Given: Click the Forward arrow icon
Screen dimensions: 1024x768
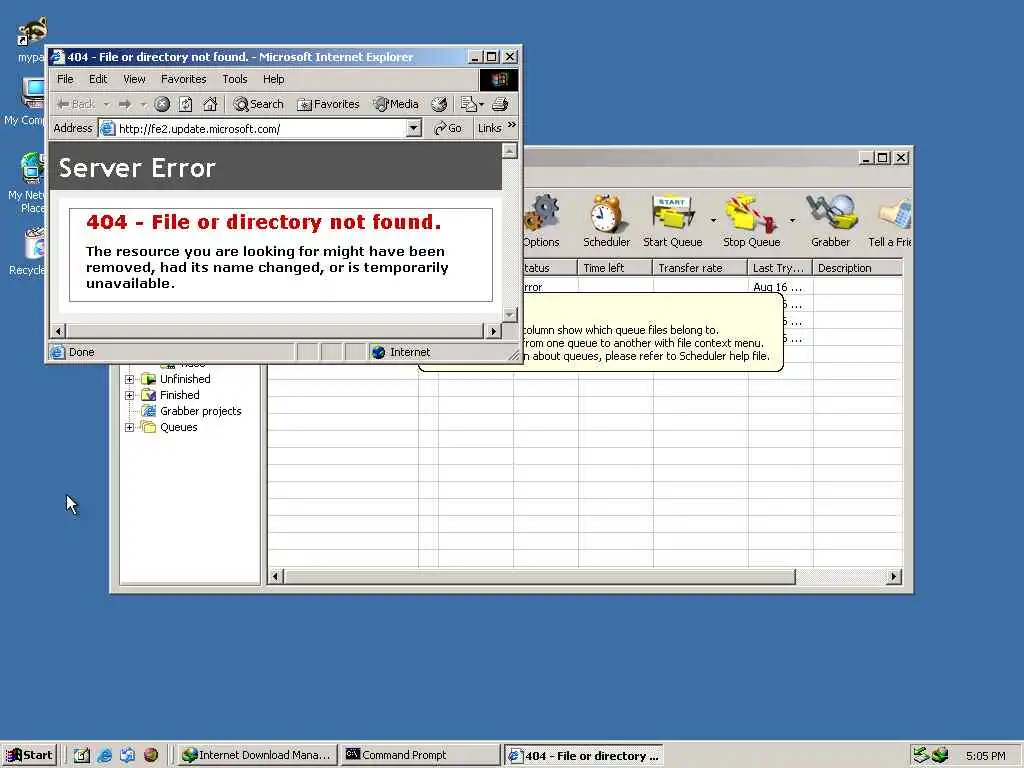Looking at the screenshot, I should (x=125, y=104).
